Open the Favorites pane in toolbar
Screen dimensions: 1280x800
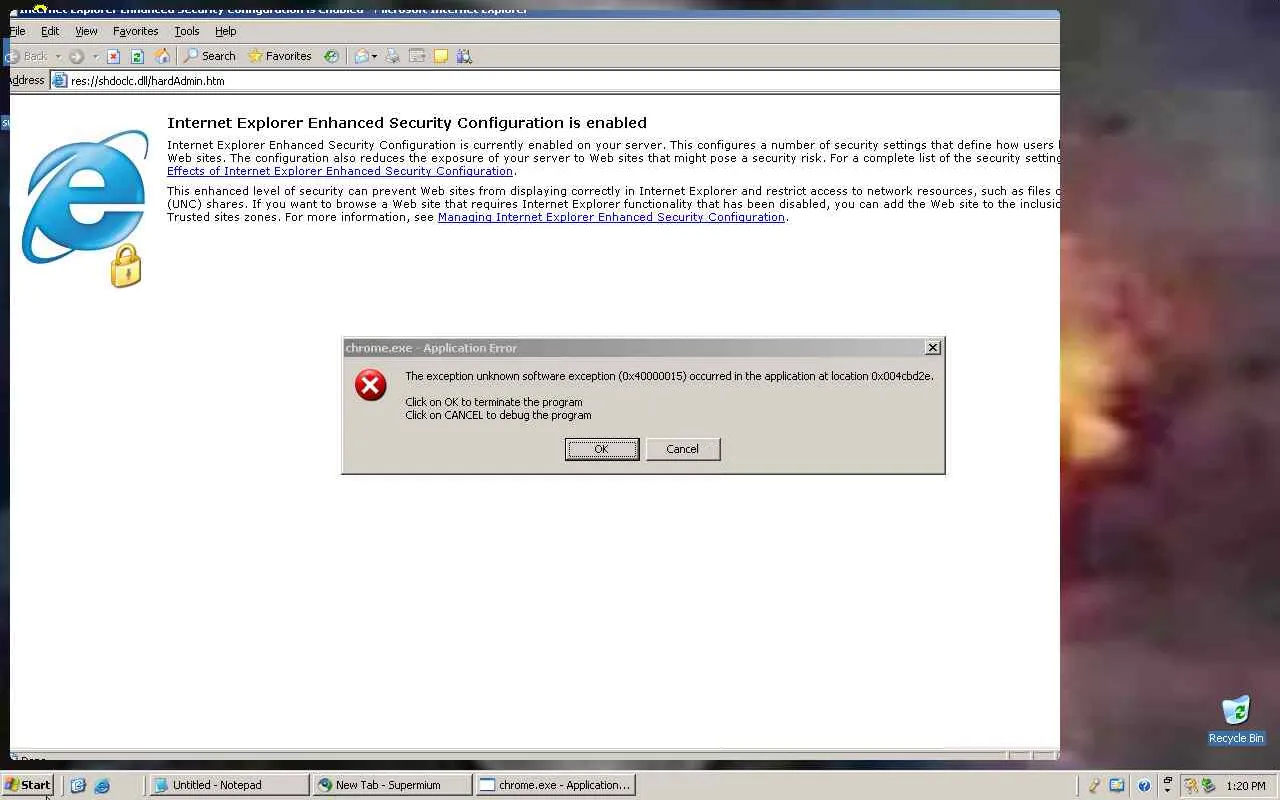click(280, 56)
